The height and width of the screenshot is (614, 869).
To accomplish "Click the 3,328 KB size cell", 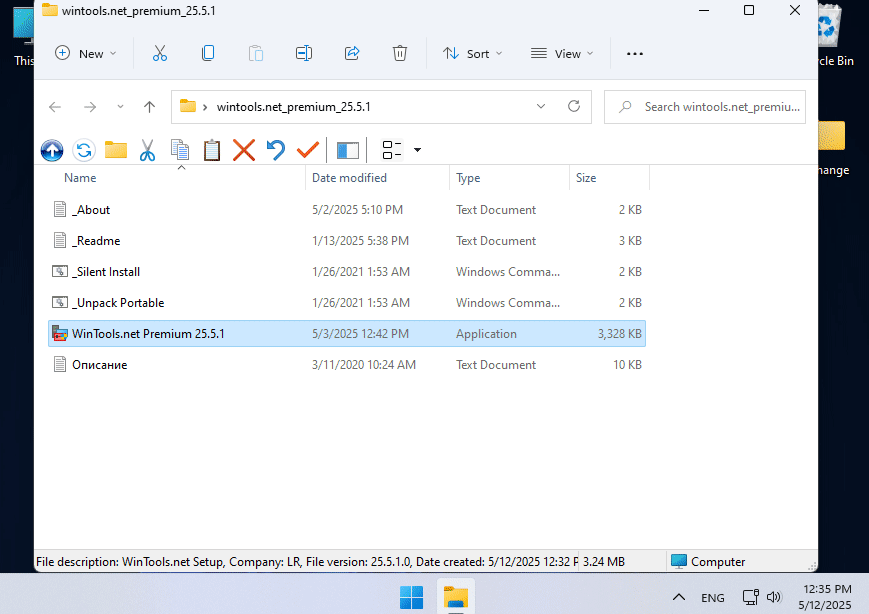I will pyautogui.click(x=620, y=334).
